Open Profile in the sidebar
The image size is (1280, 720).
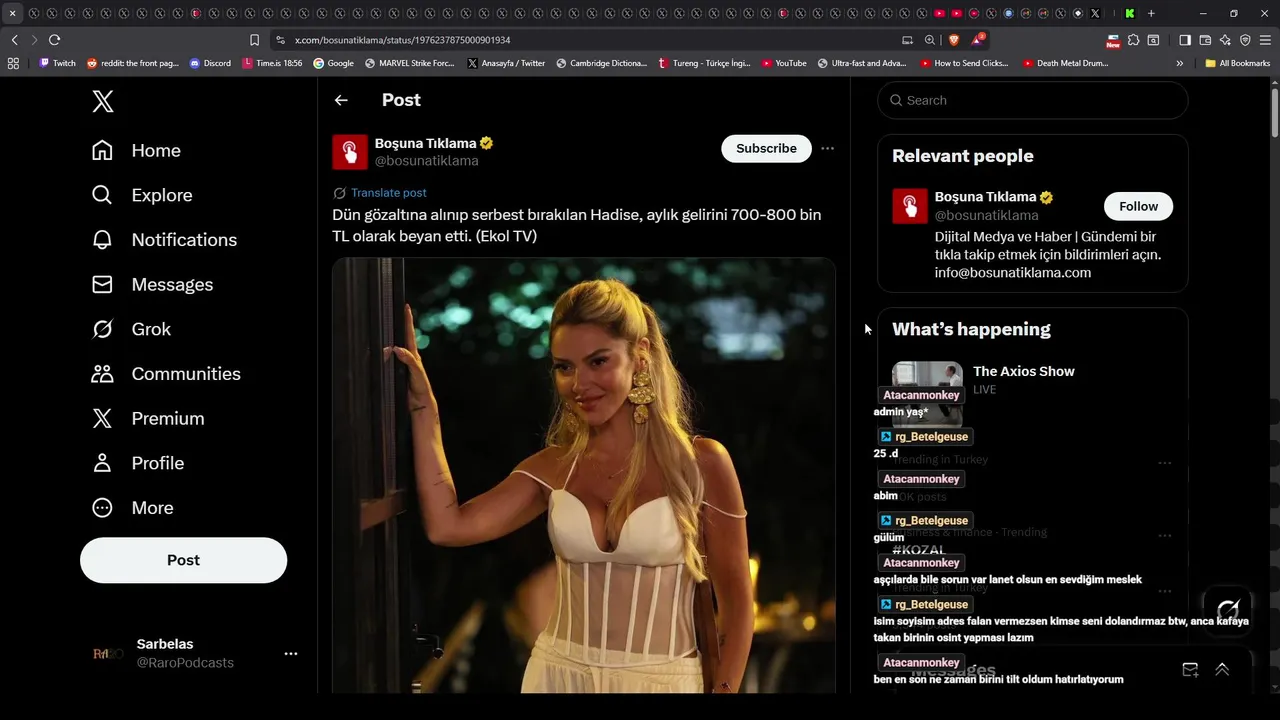click(x=137, y=463)
